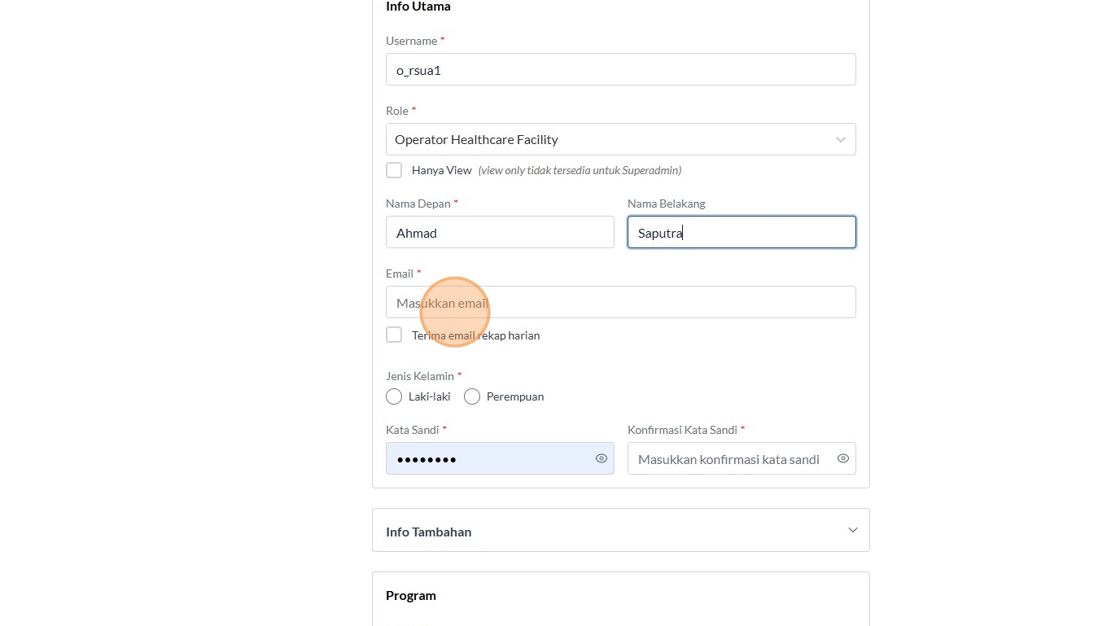Show password in Kata Sandi field

click(x=601, y=459)
